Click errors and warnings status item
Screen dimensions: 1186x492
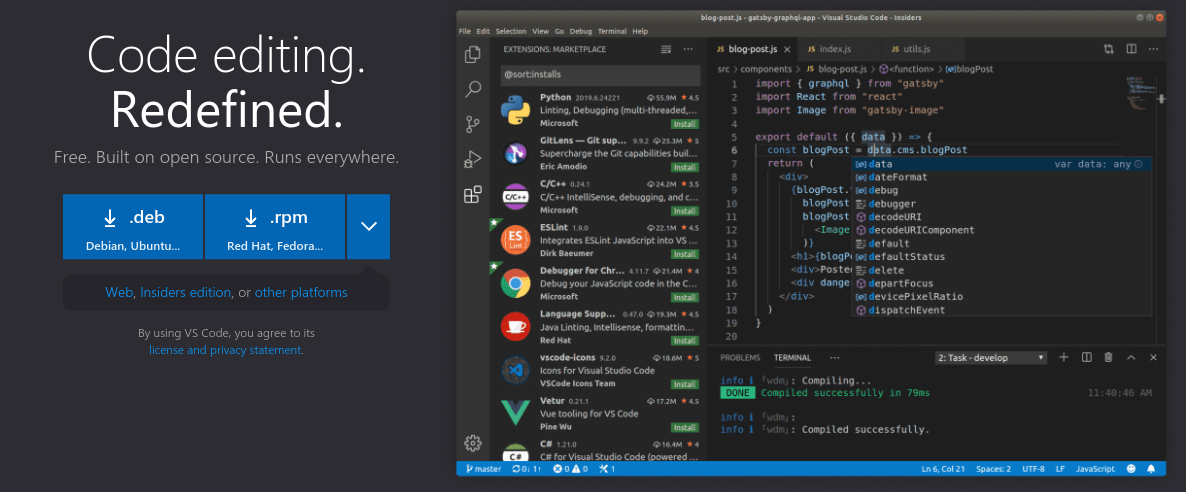tap(570, 469)
